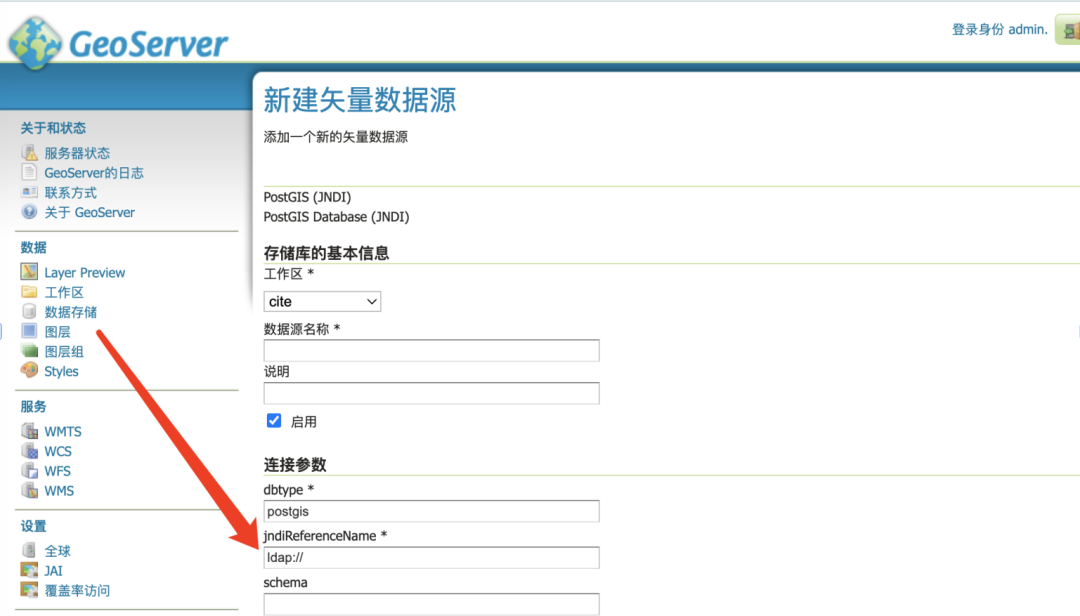Viewport: 1080px width, 616px height.
Task: Click the 登录身份 admin. text
Action: 999,29
